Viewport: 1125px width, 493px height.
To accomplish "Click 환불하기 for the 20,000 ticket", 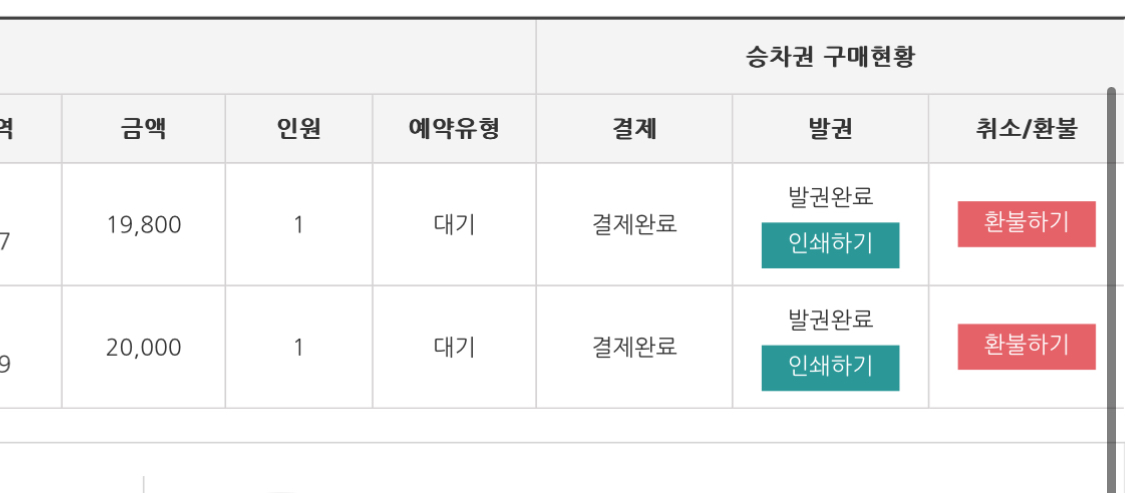I will click(x=1026, y=347).
